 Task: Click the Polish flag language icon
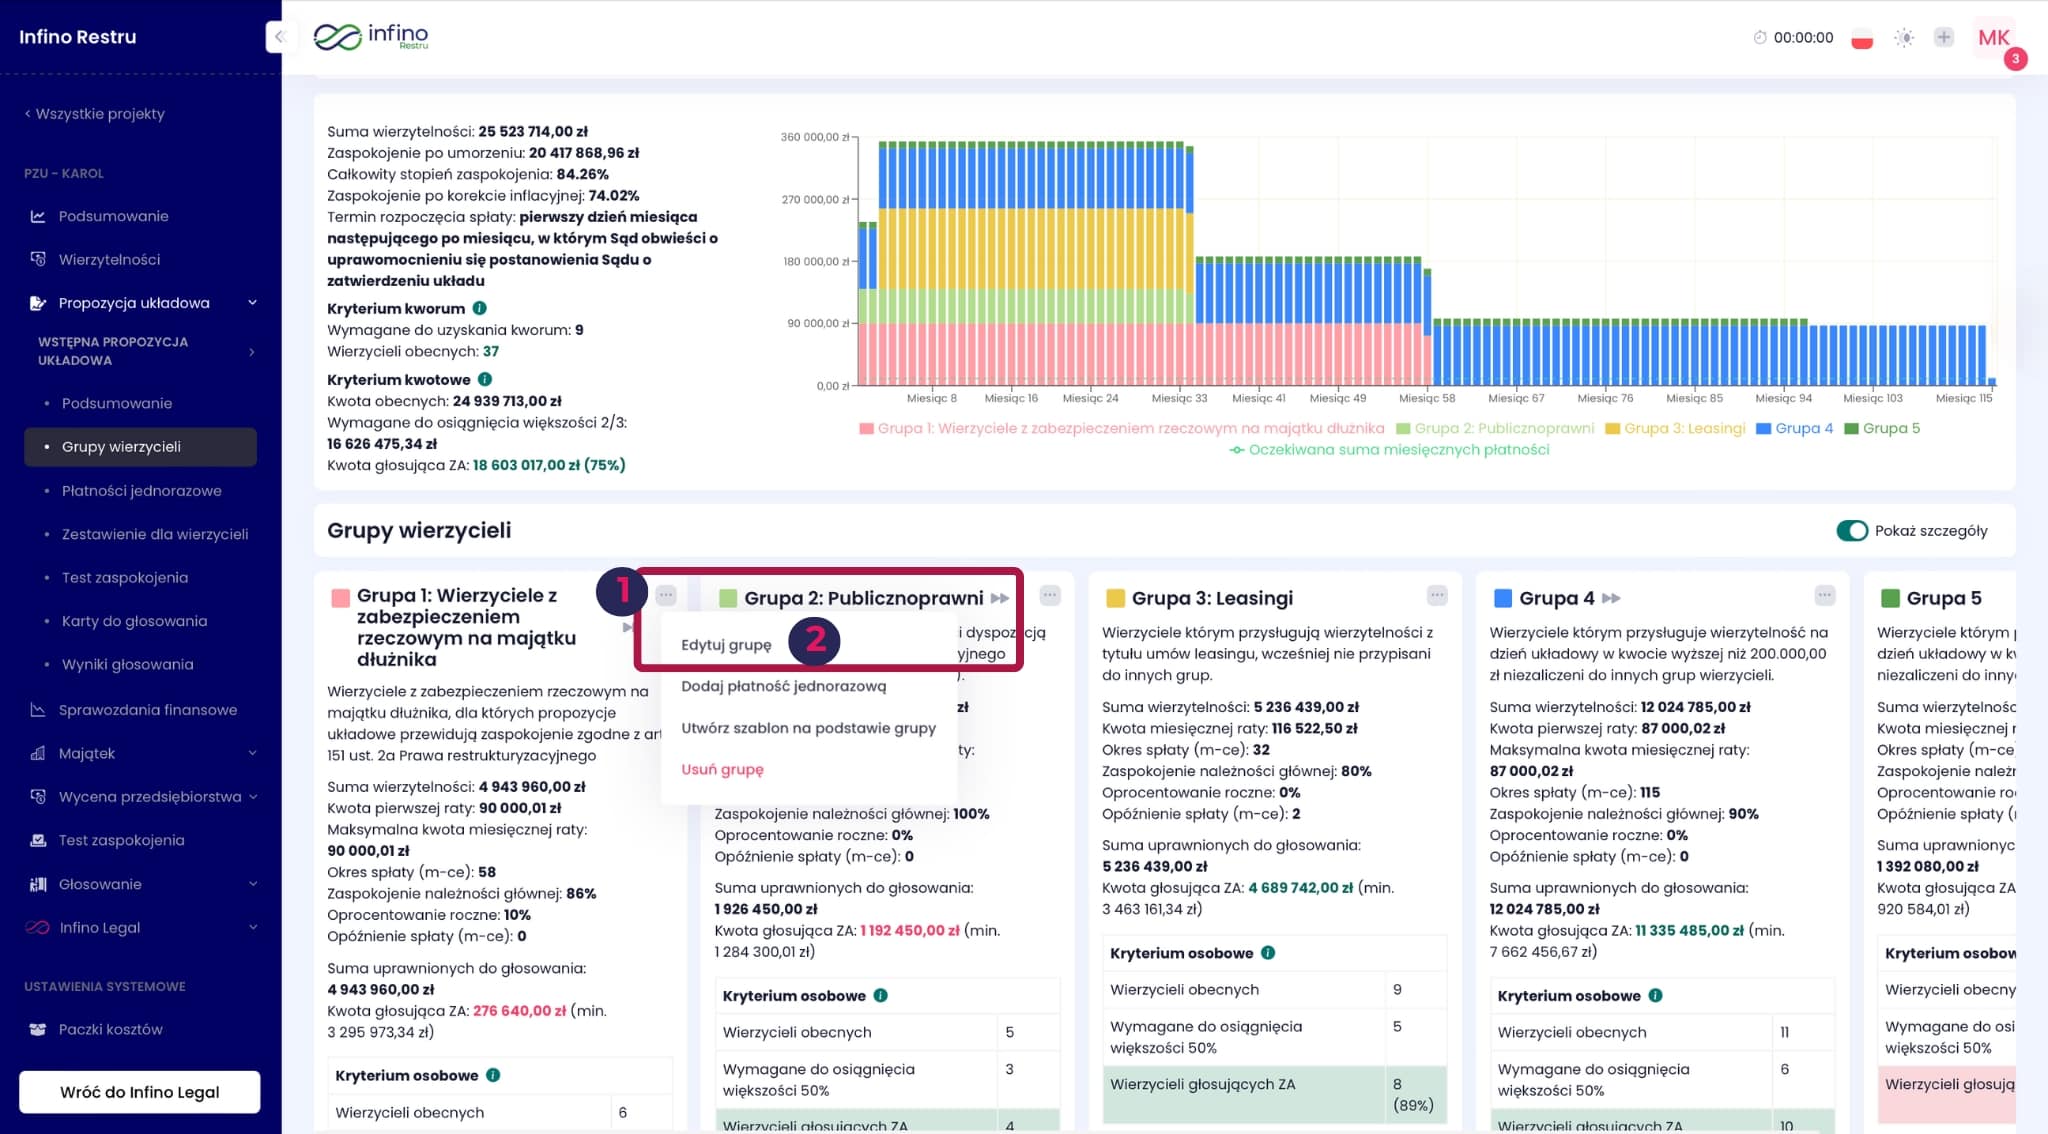point(1861,38)
